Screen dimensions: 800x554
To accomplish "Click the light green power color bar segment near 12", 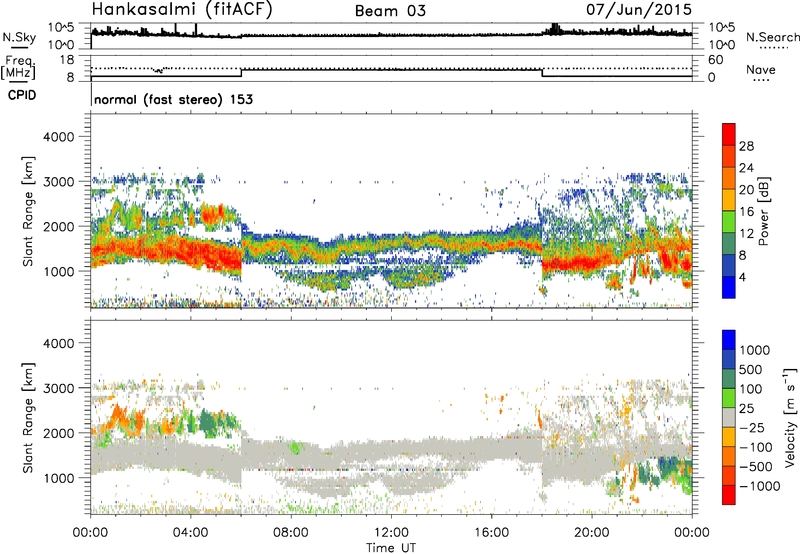I will click(729, 221).
